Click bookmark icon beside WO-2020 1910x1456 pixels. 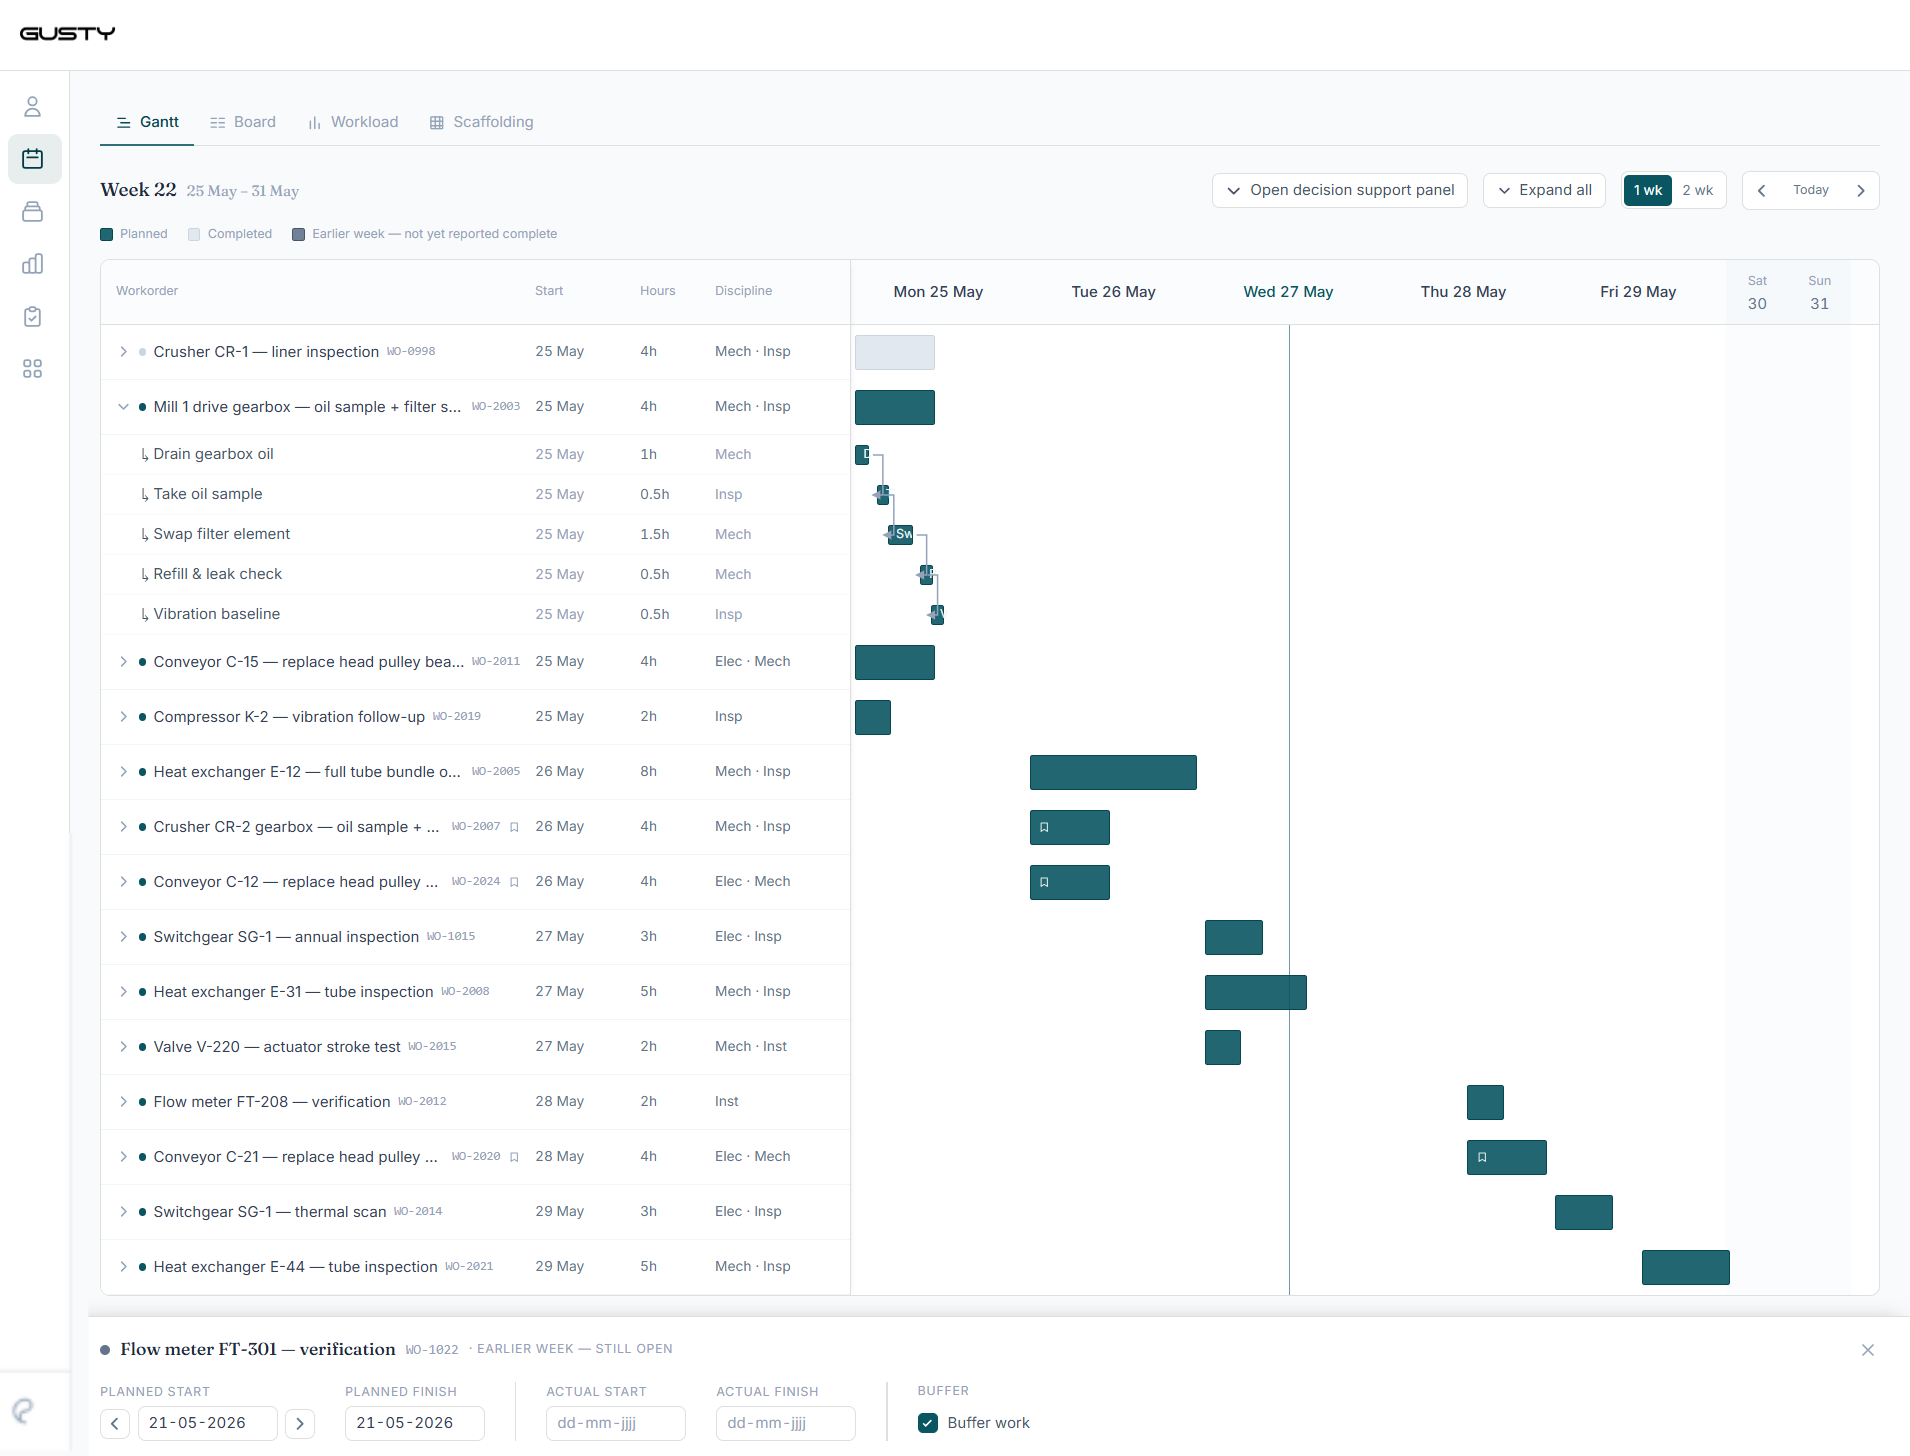pyautogui.click(x=514, y=1157)
